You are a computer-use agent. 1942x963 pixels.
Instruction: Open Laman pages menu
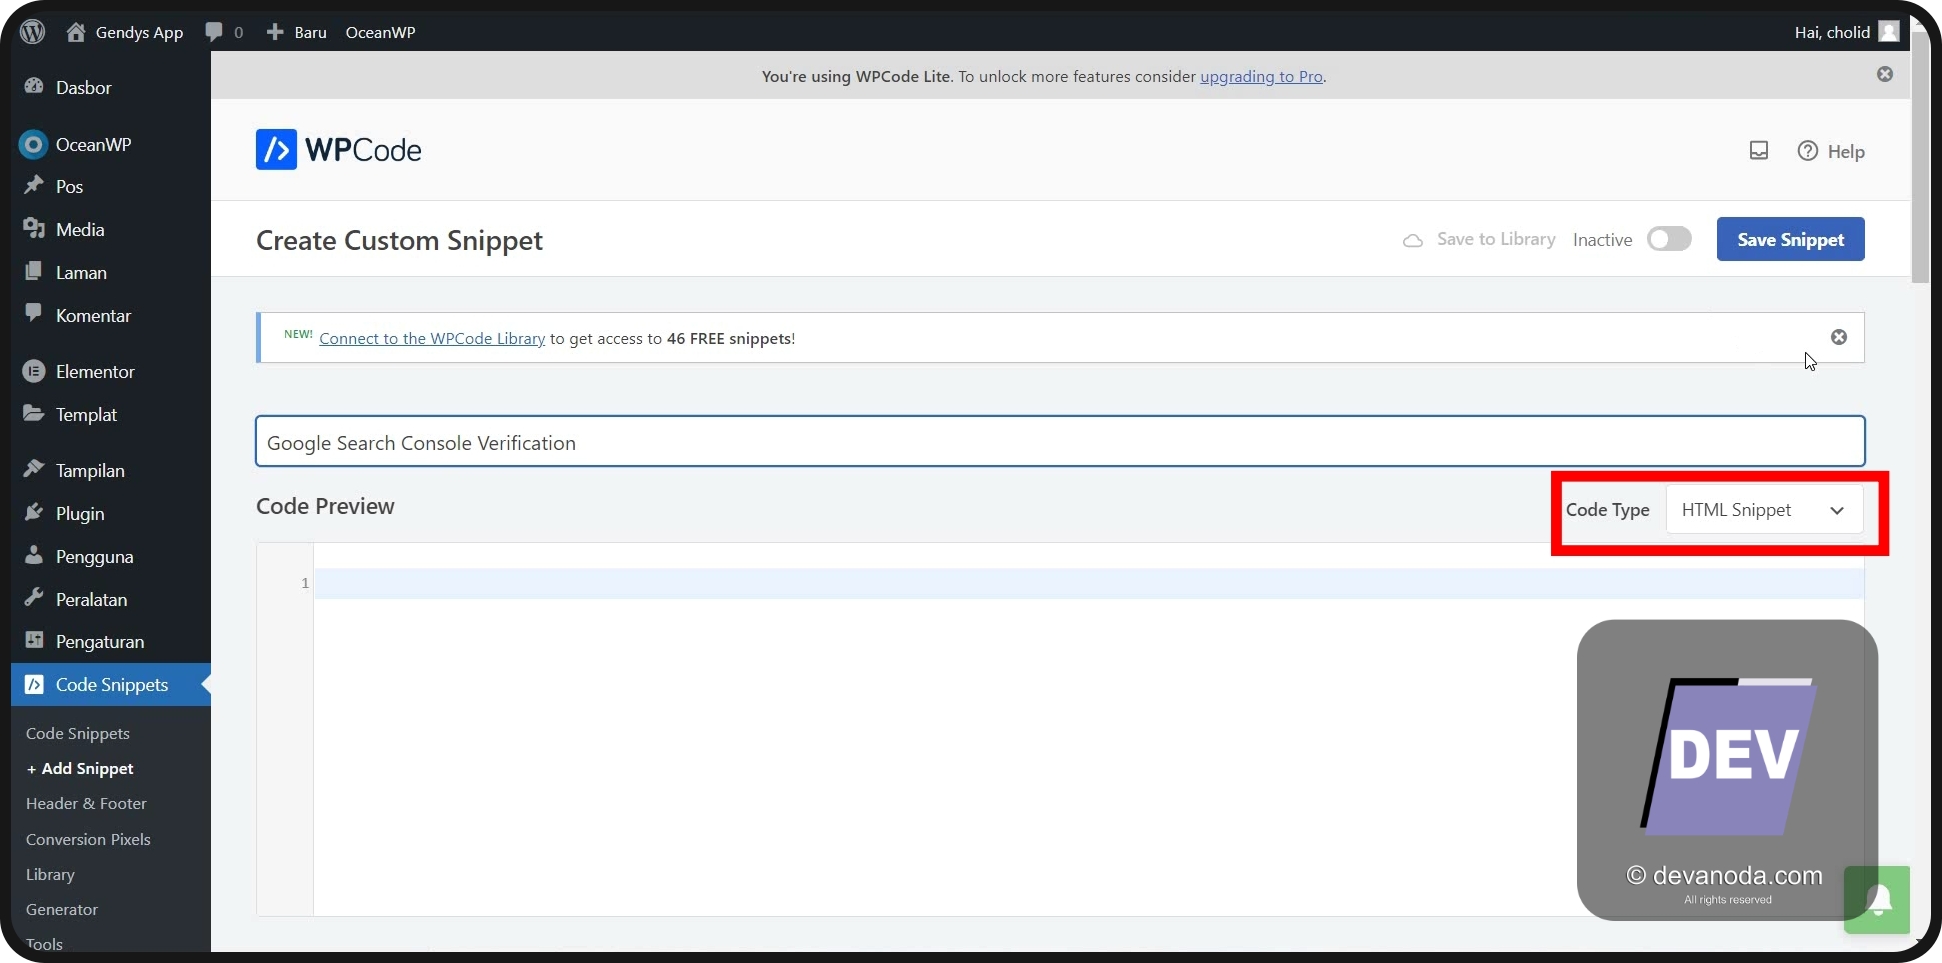110,273
